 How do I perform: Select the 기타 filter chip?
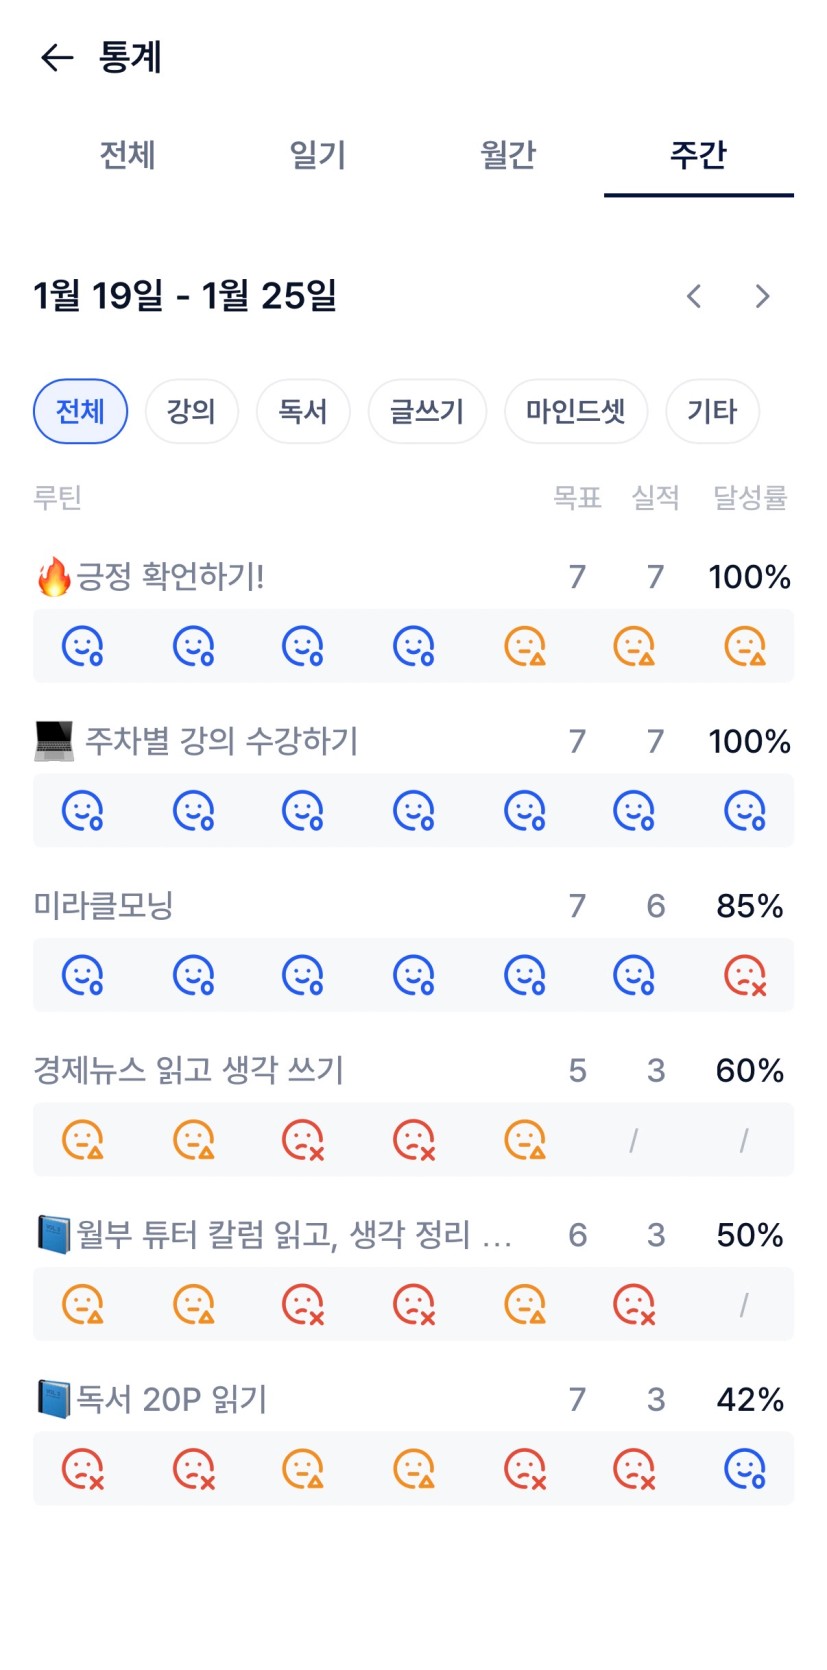pos(712,411)
